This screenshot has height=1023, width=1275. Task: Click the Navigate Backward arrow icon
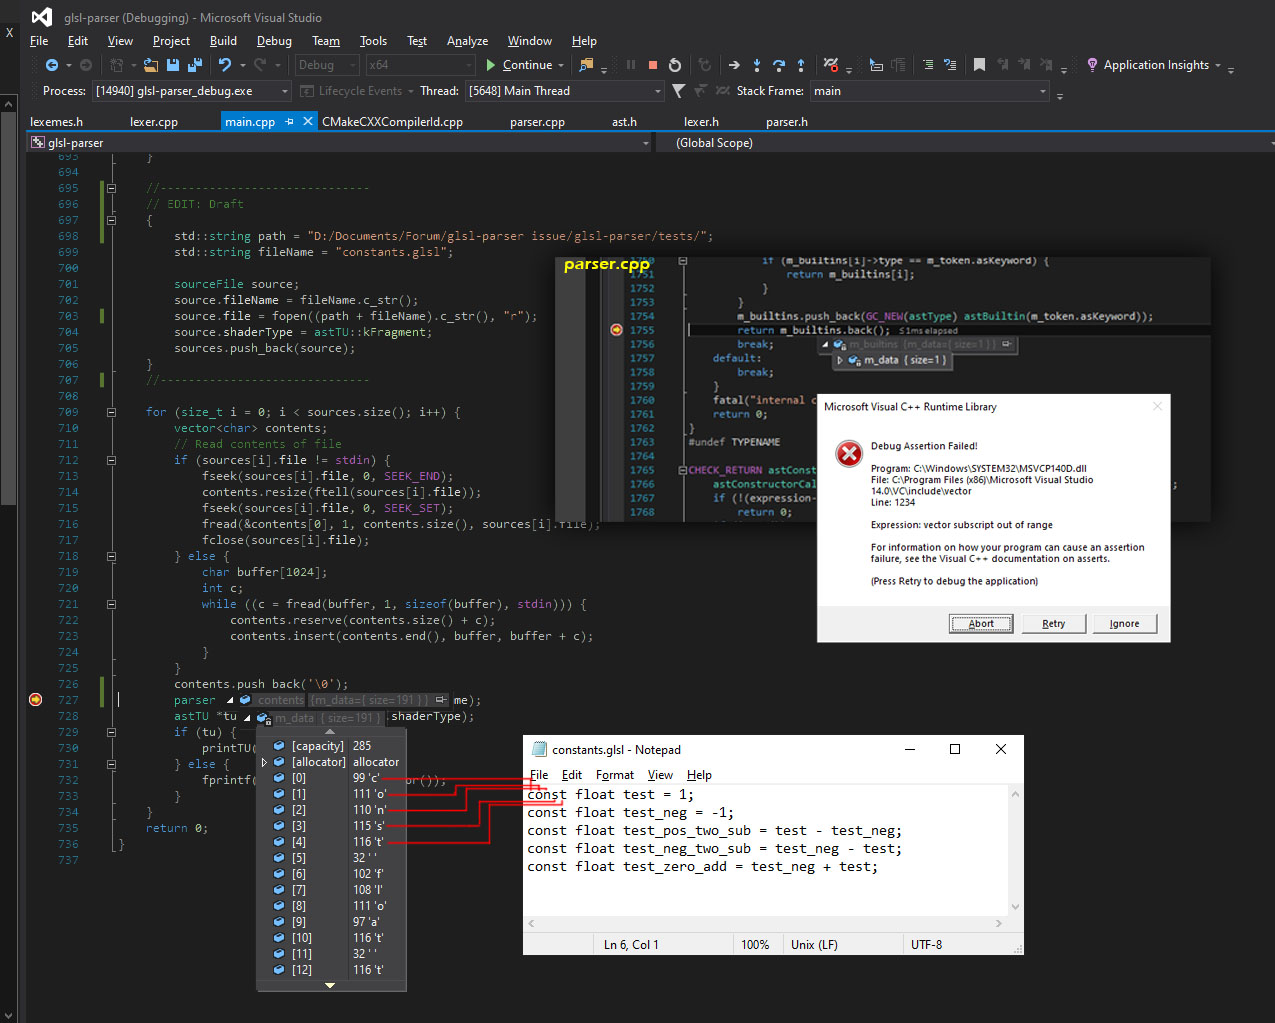pos(51,65)
